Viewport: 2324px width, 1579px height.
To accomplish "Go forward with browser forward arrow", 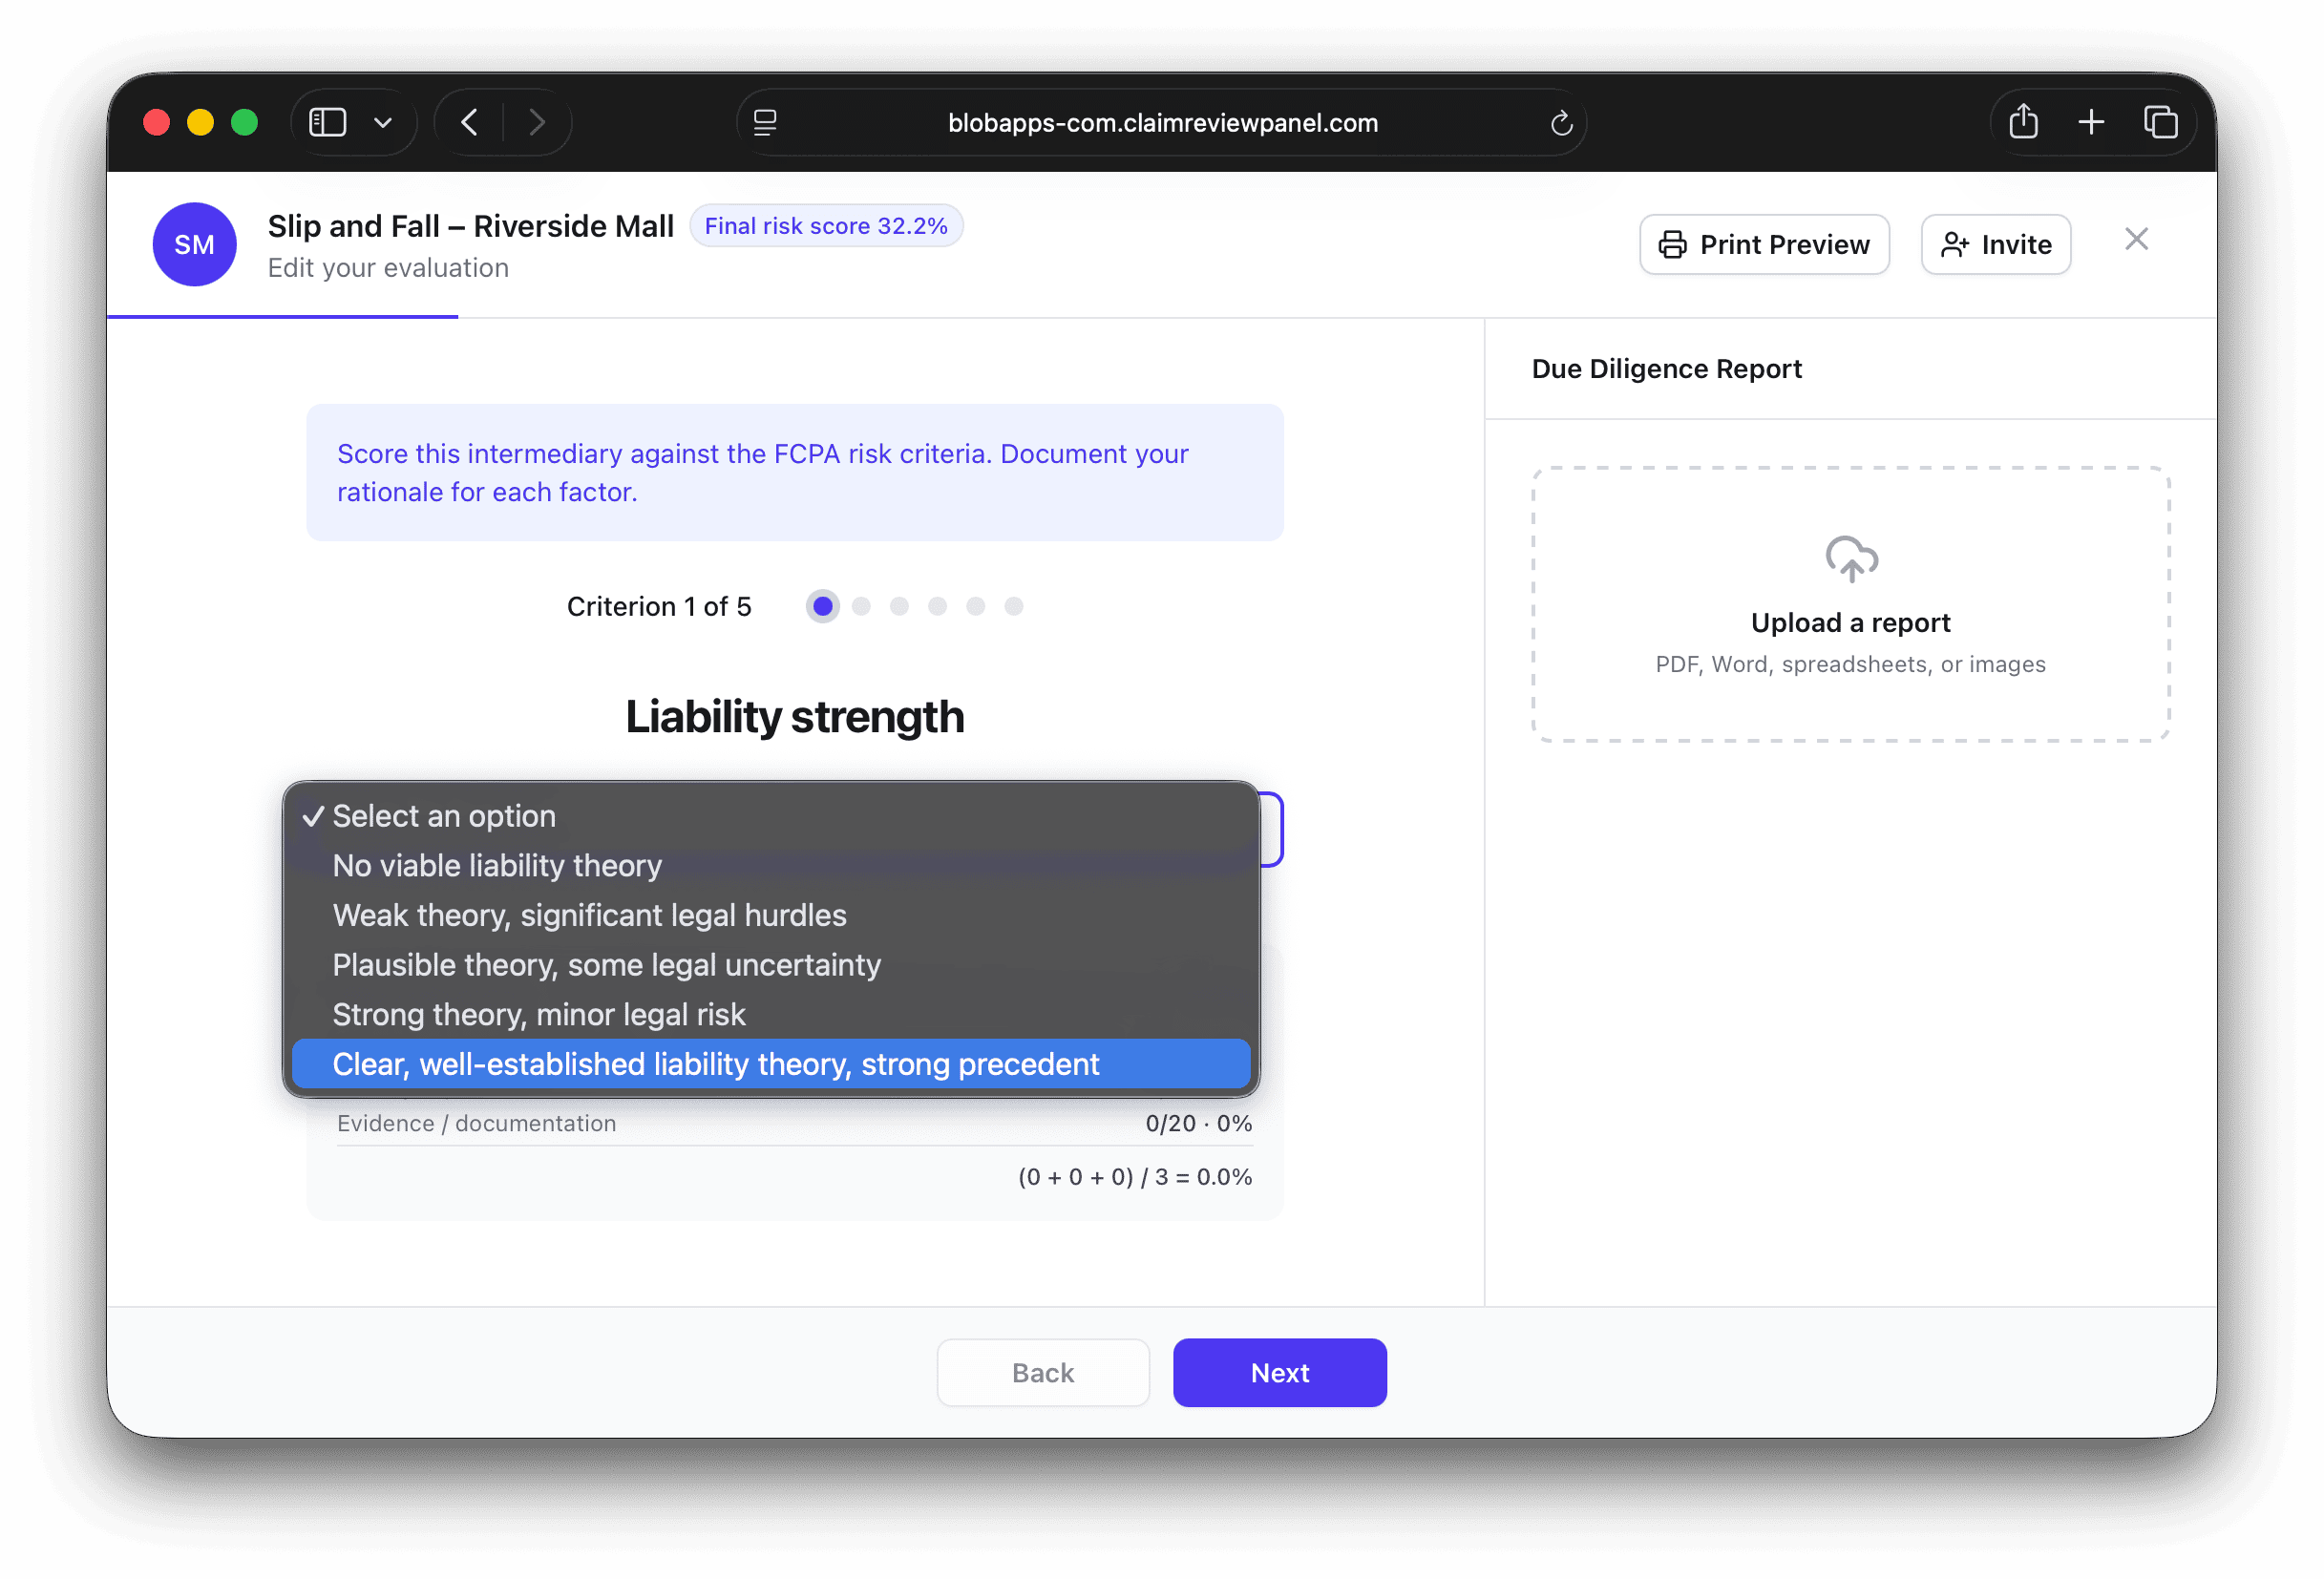I will [x=537, y=122].
